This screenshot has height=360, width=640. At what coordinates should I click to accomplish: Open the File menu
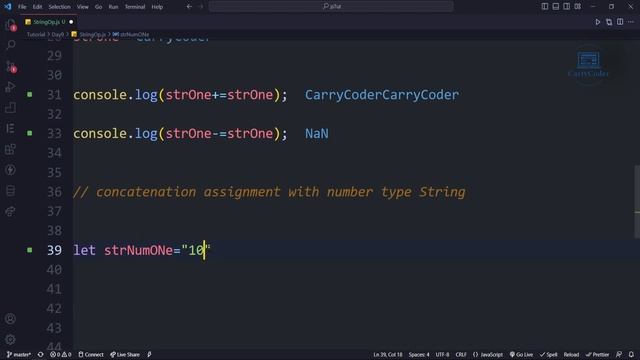click(x=22, y=7)
